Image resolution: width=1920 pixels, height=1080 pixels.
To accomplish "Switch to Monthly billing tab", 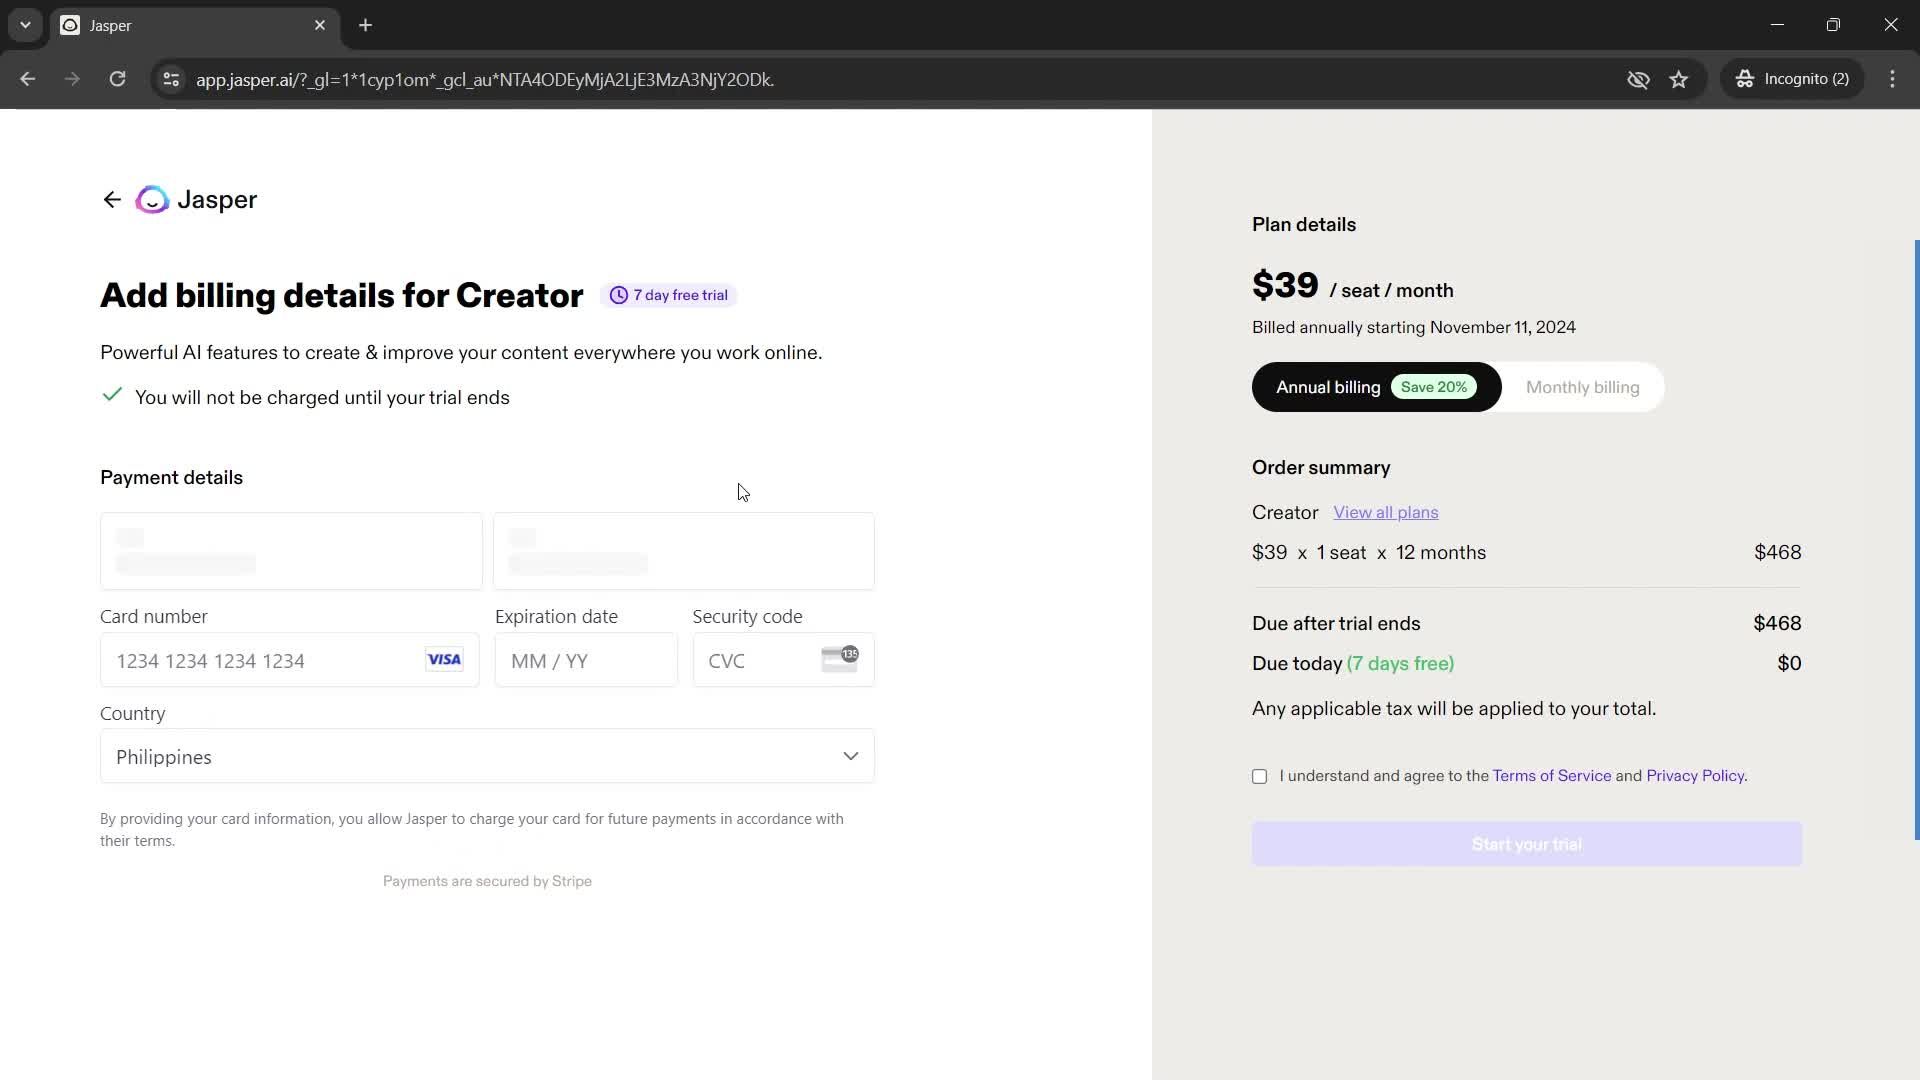I will (x=1582, y=386).
